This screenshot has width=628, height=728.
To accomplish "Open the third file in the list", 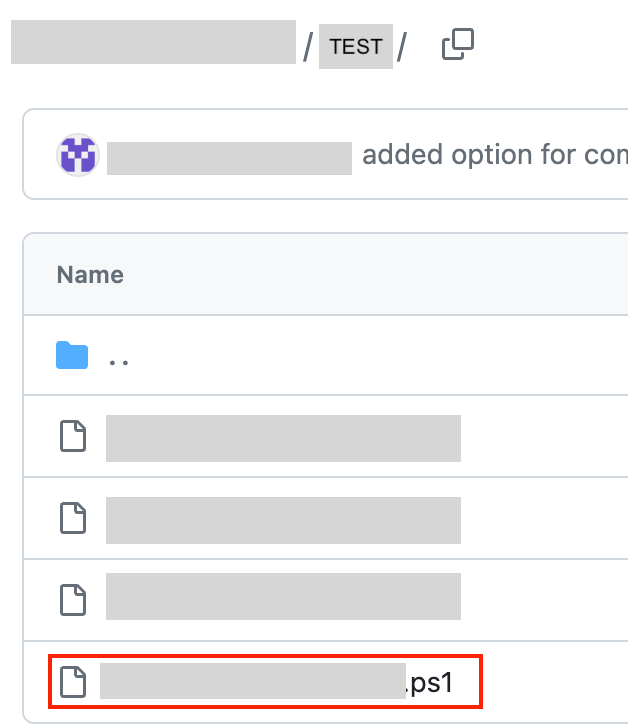I will 283,597.
